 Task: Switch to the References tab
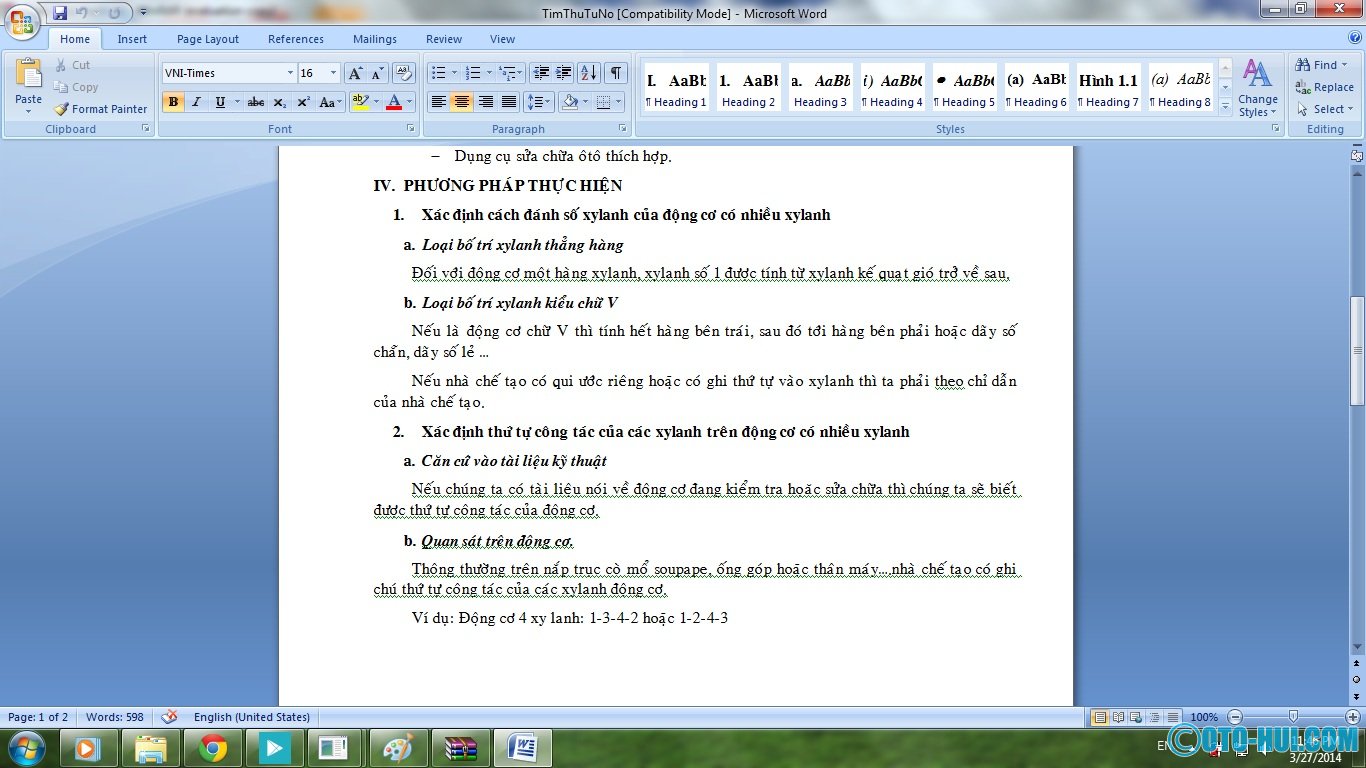point(296,39)
